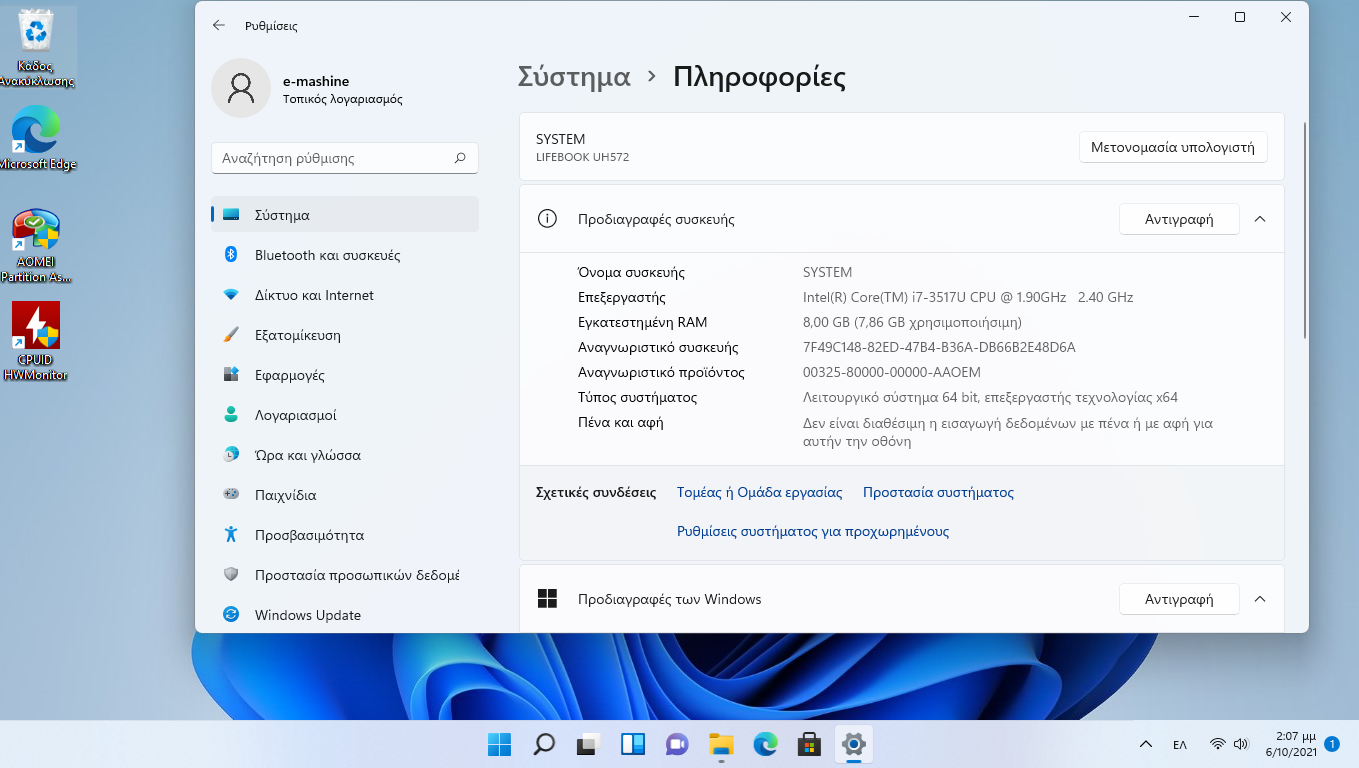
Task: Open the Προστασία συστήματος link
Action: [x=938, y=492]
